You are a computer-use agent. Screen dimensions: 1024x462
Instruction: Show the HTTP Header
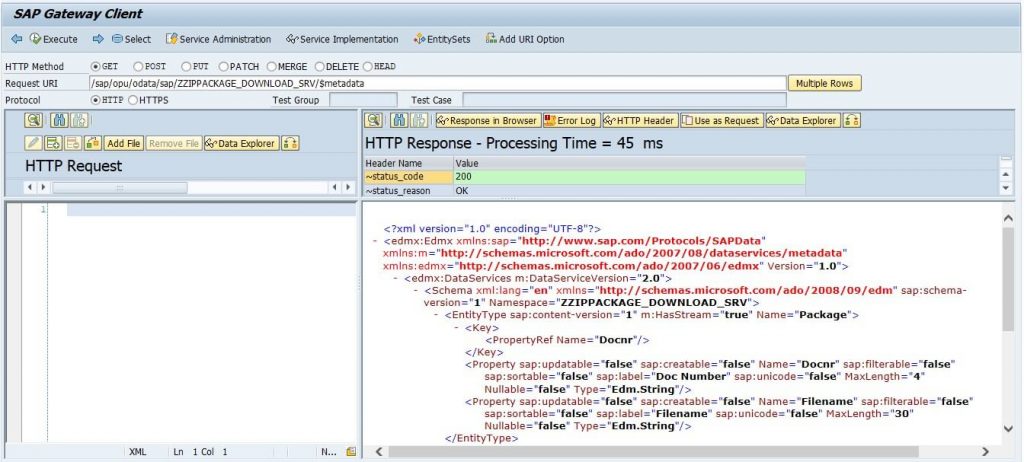point(639,120)
